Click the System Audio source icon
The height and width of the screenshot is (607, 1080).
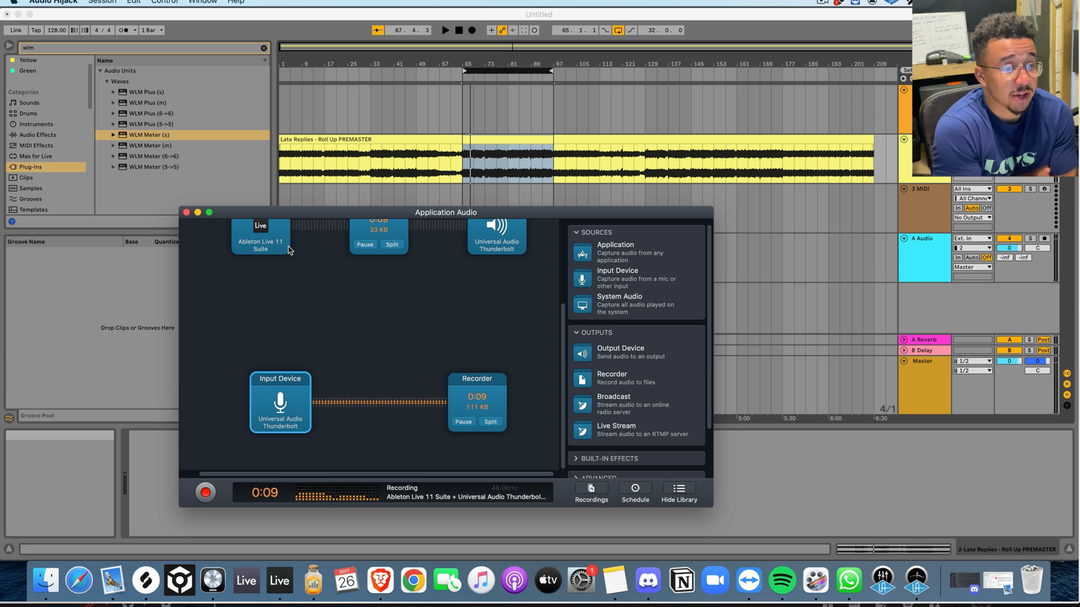[x=582, y=304]
